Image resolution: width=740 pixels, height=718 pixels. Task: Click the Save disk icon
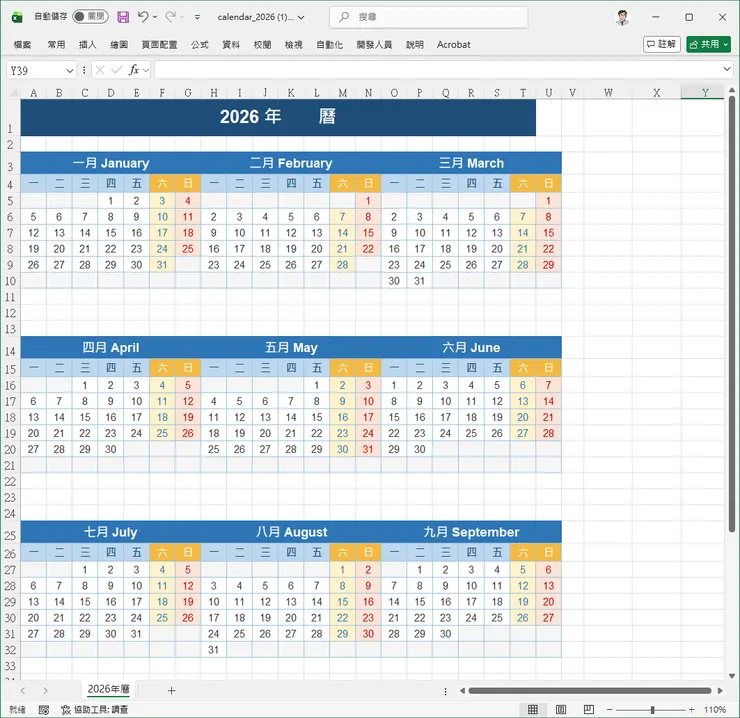point(123,17)
